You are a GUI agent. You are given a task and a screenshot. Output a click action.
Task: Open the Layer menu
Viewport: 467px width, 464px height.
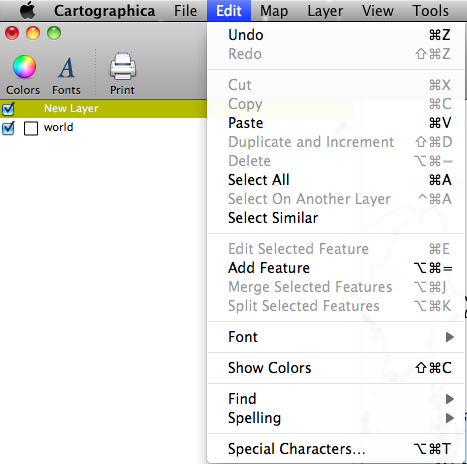pos(325,11)
